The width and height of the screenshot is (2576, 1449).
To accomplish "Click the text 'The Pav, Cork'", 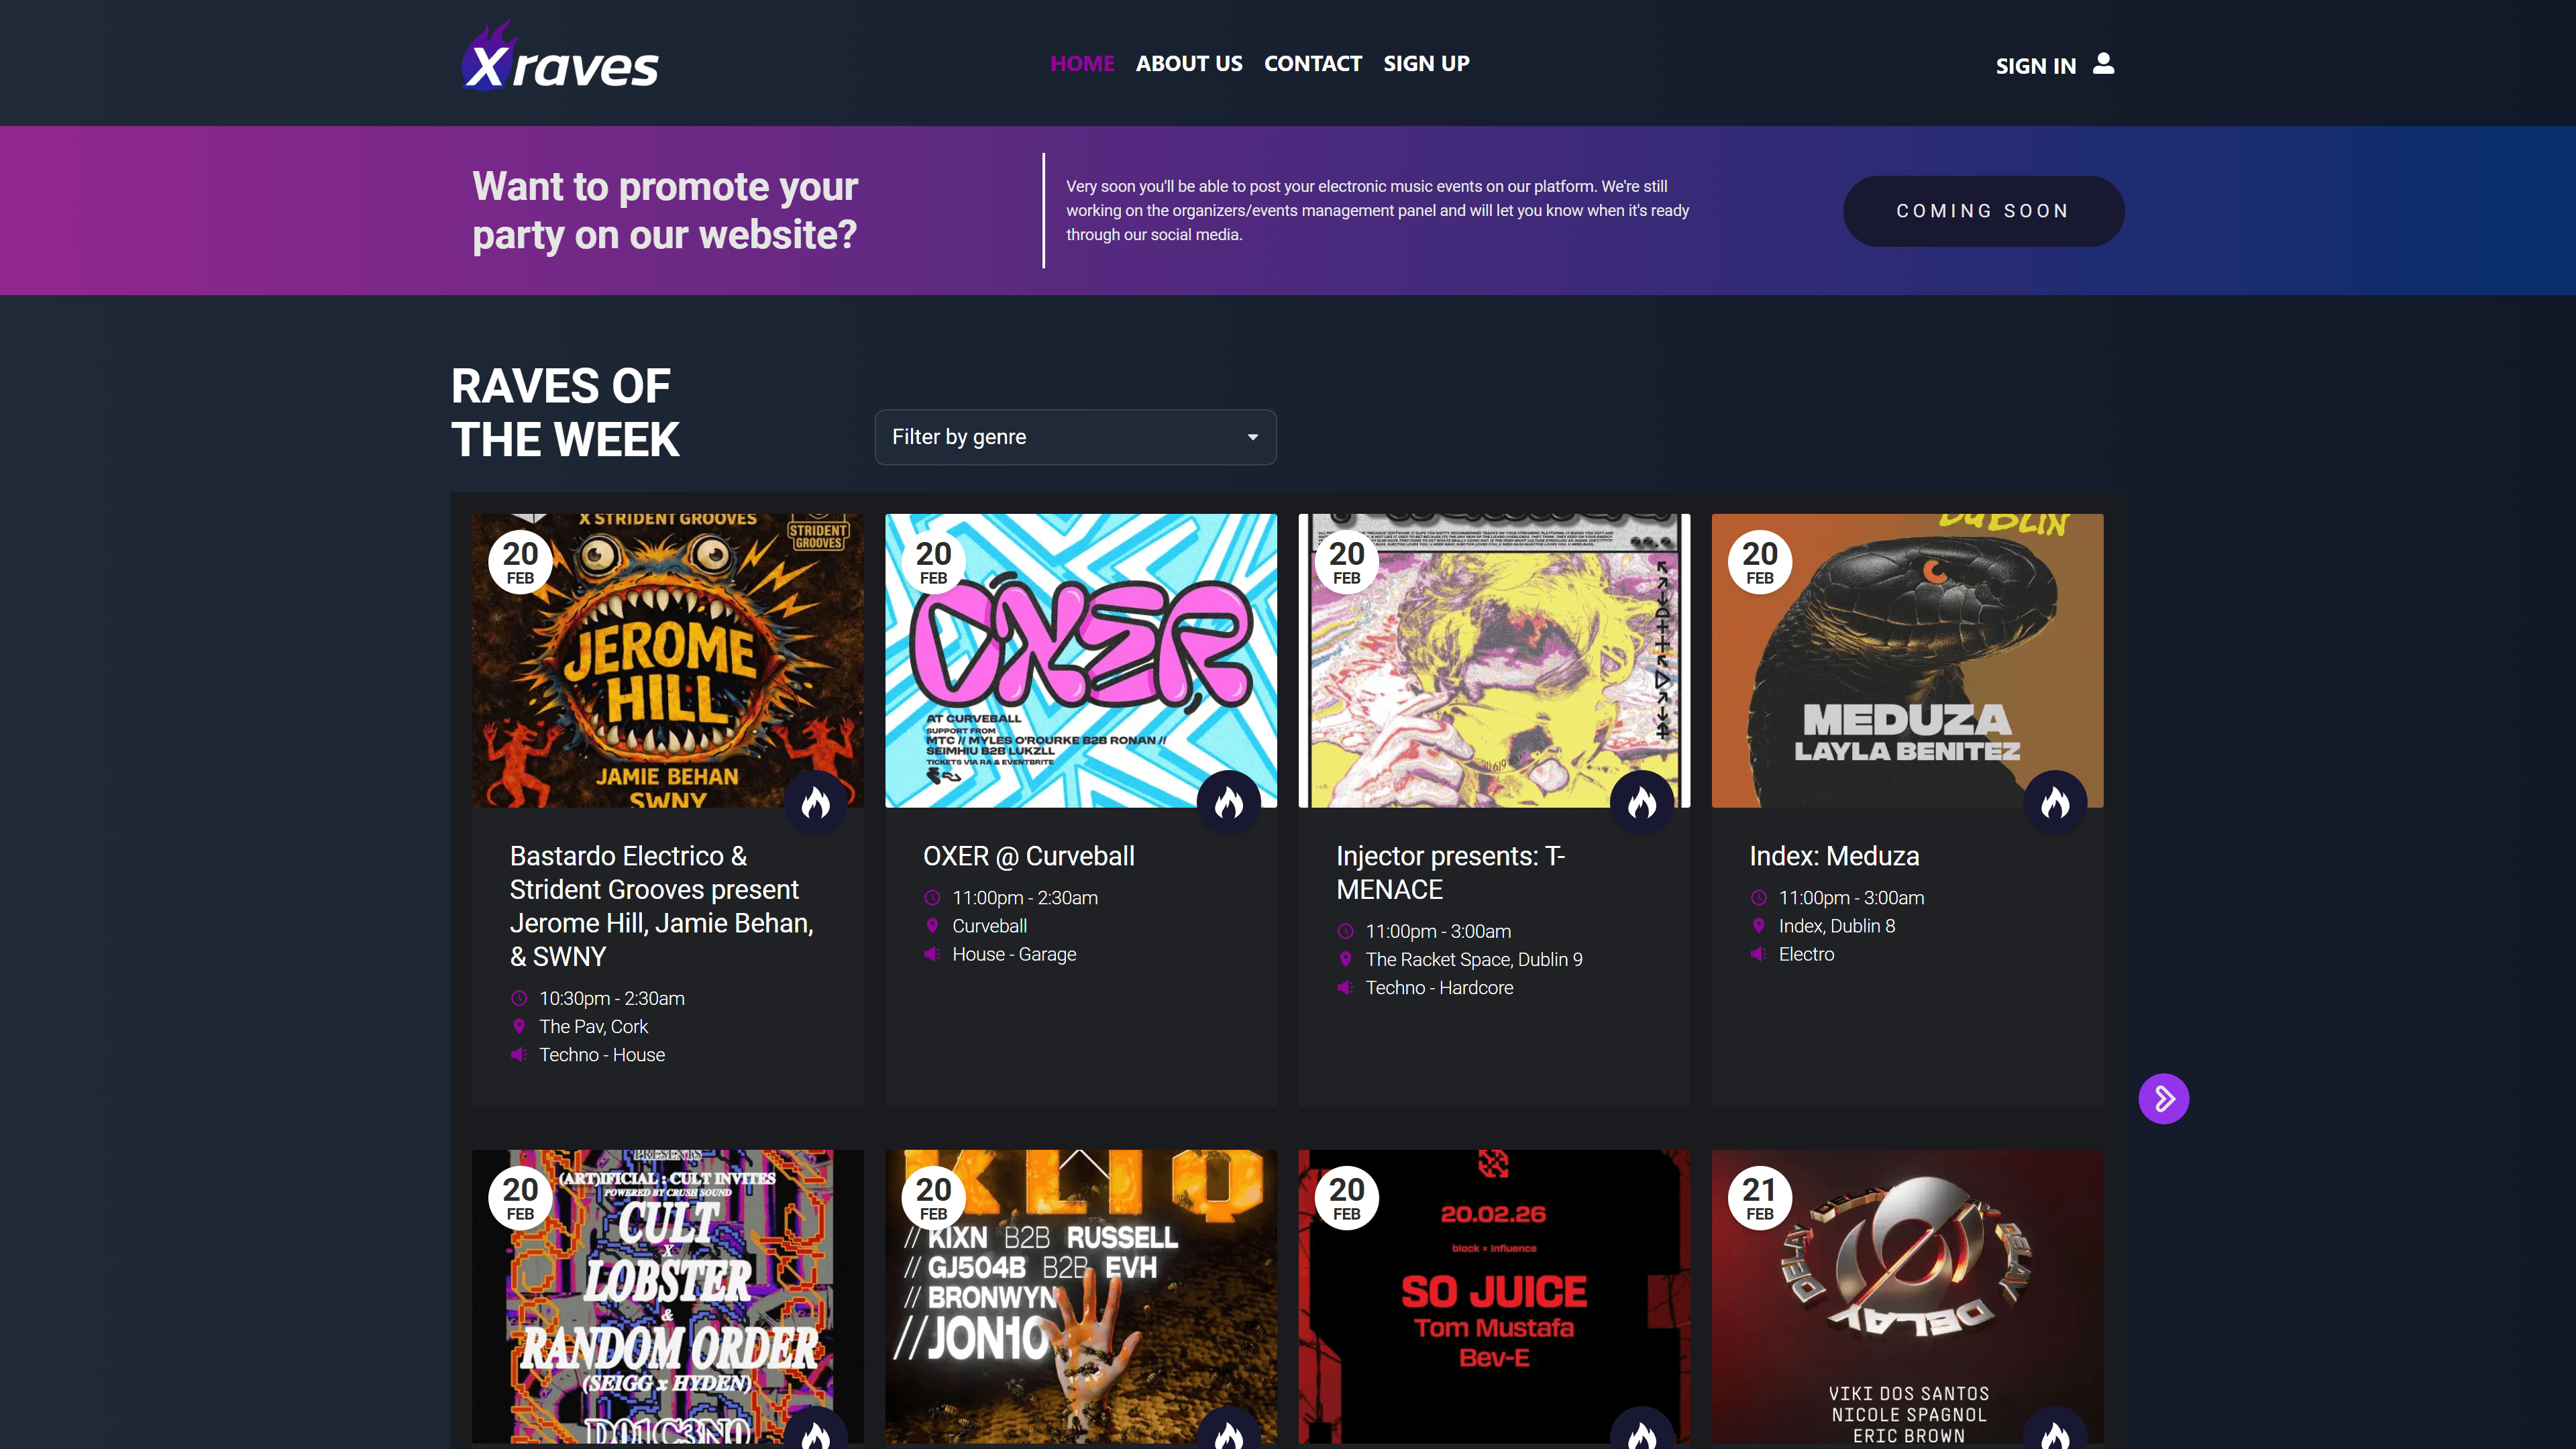I will [593, 1026].
